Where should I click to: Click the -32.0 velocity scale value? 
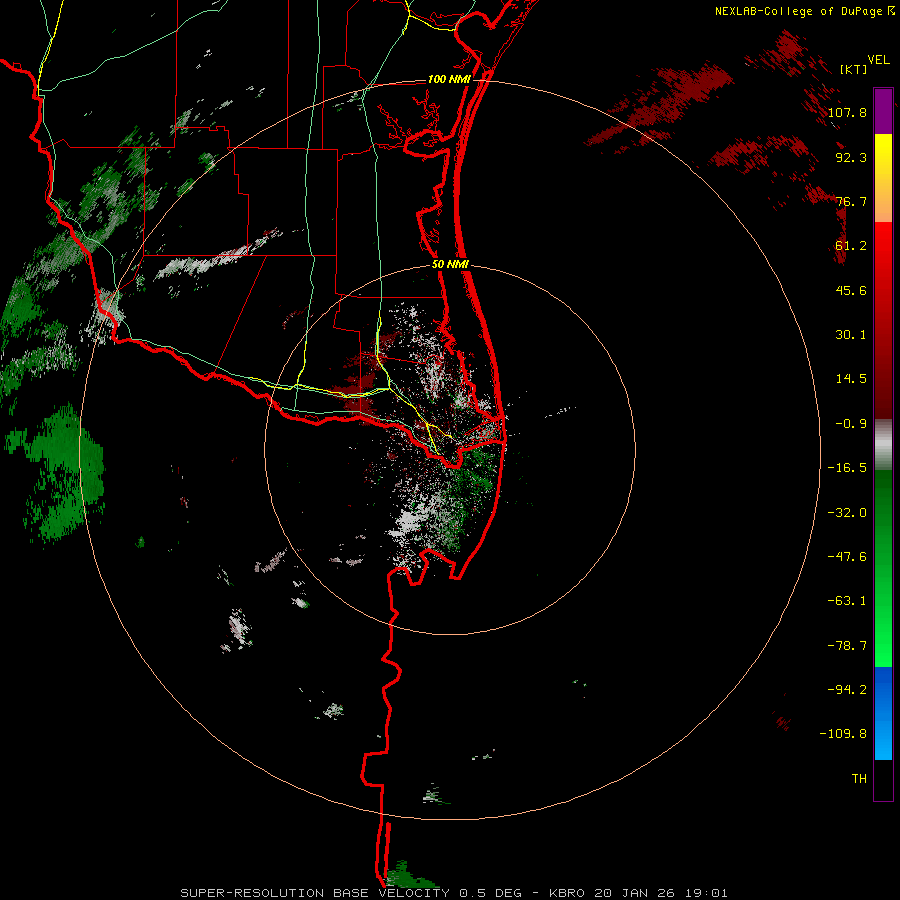click(847, 513)
